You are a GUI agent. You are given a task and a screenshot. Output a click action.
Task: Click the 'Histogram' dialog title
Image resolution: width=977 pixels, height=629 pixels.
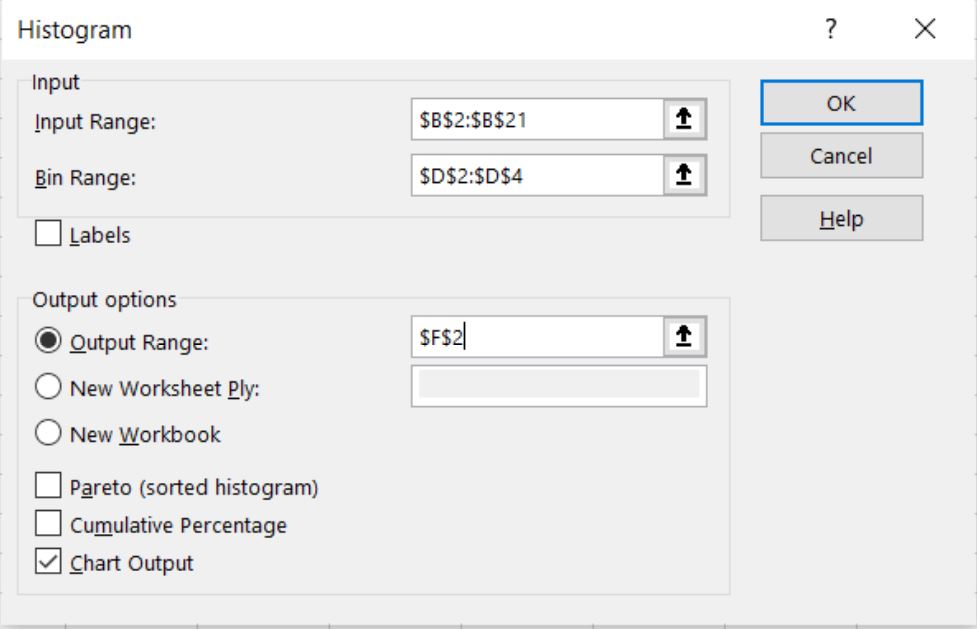tap(75, 30)
